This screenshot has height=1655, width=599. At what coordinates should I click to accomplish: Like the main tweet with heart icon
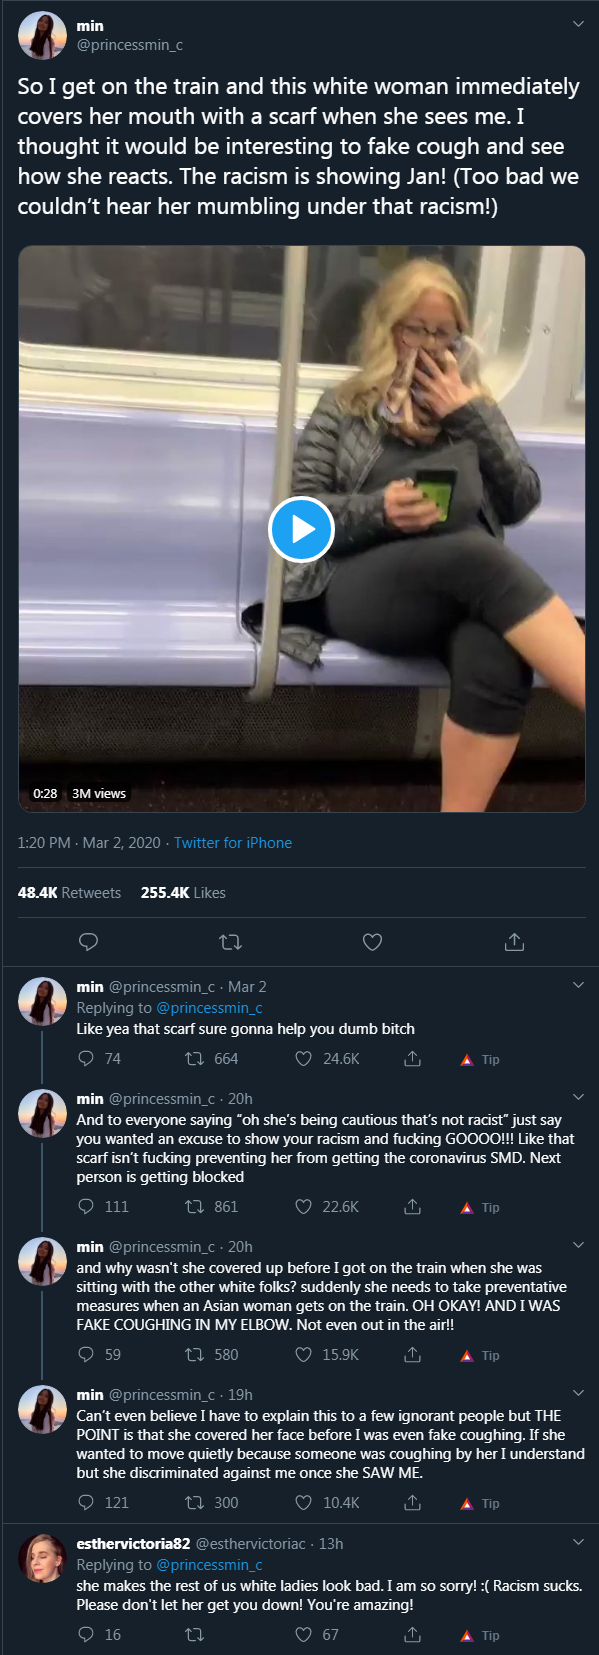[x=372, y=942]
